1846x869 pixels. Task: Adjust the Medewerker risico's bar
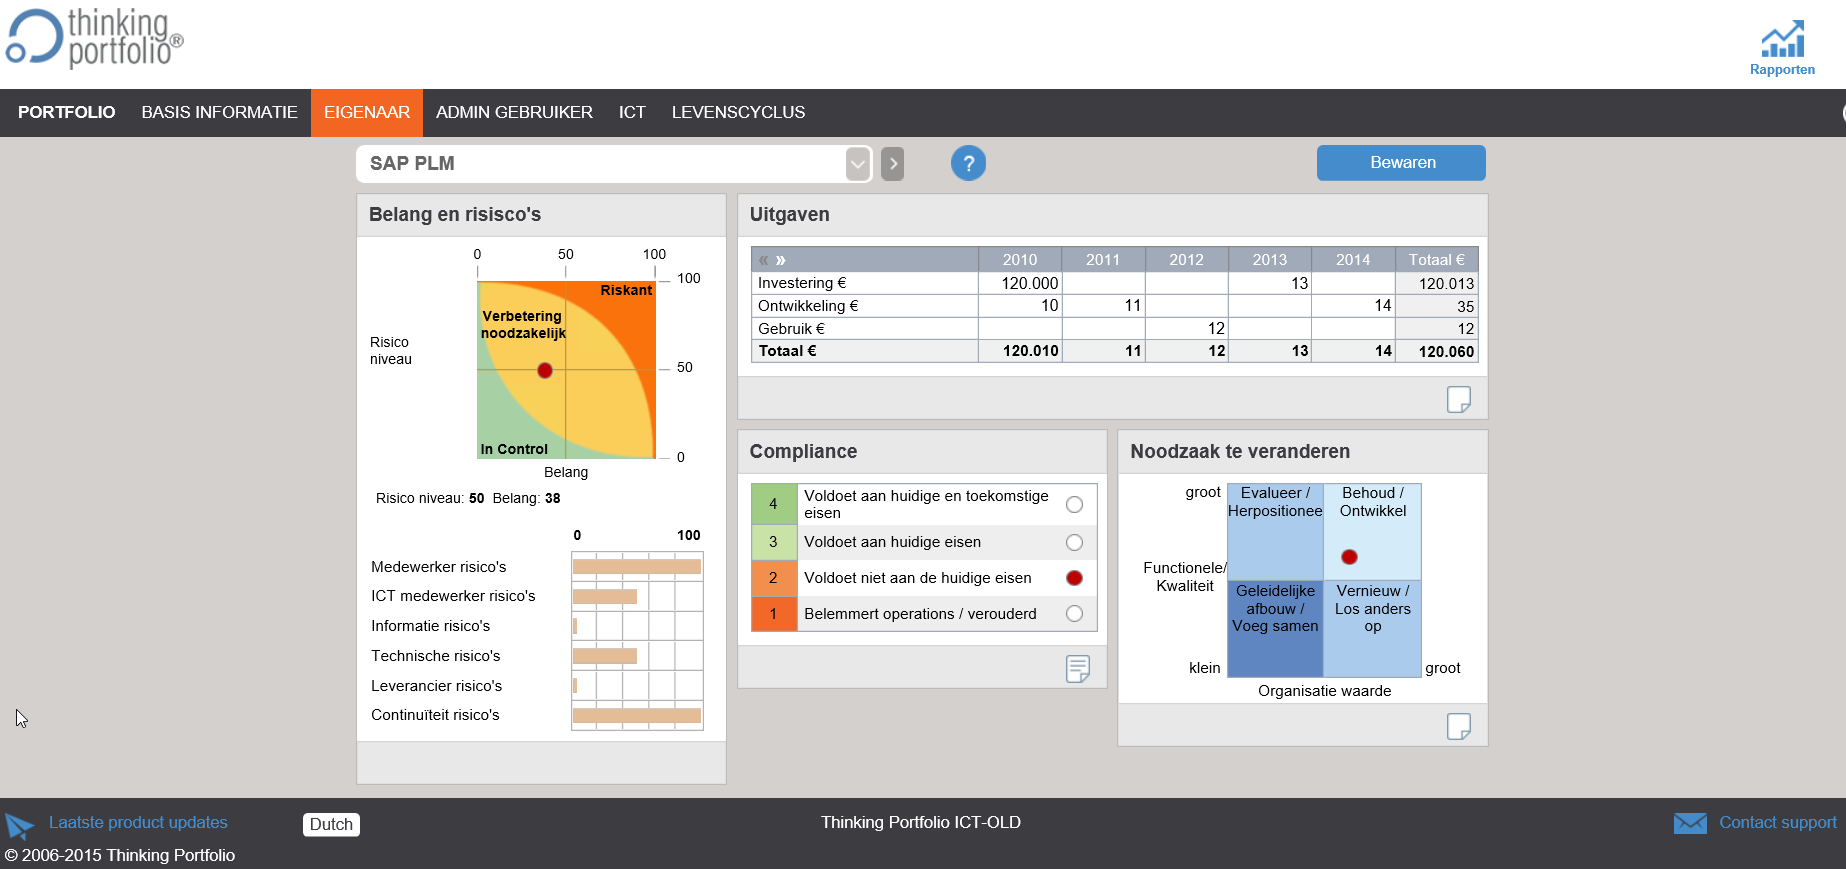click(637, 567)
